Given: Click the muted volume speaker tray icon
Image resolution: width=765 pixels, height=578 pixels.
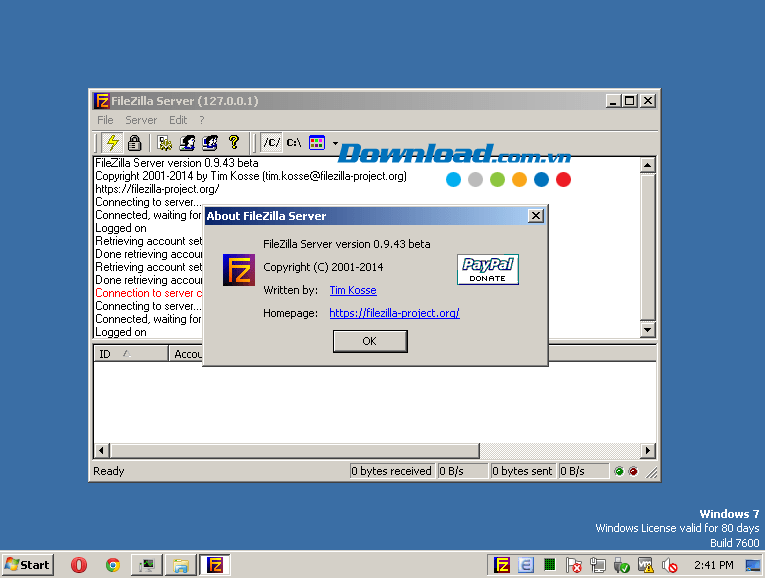Looking at the screenshot, I should point(669,565).
